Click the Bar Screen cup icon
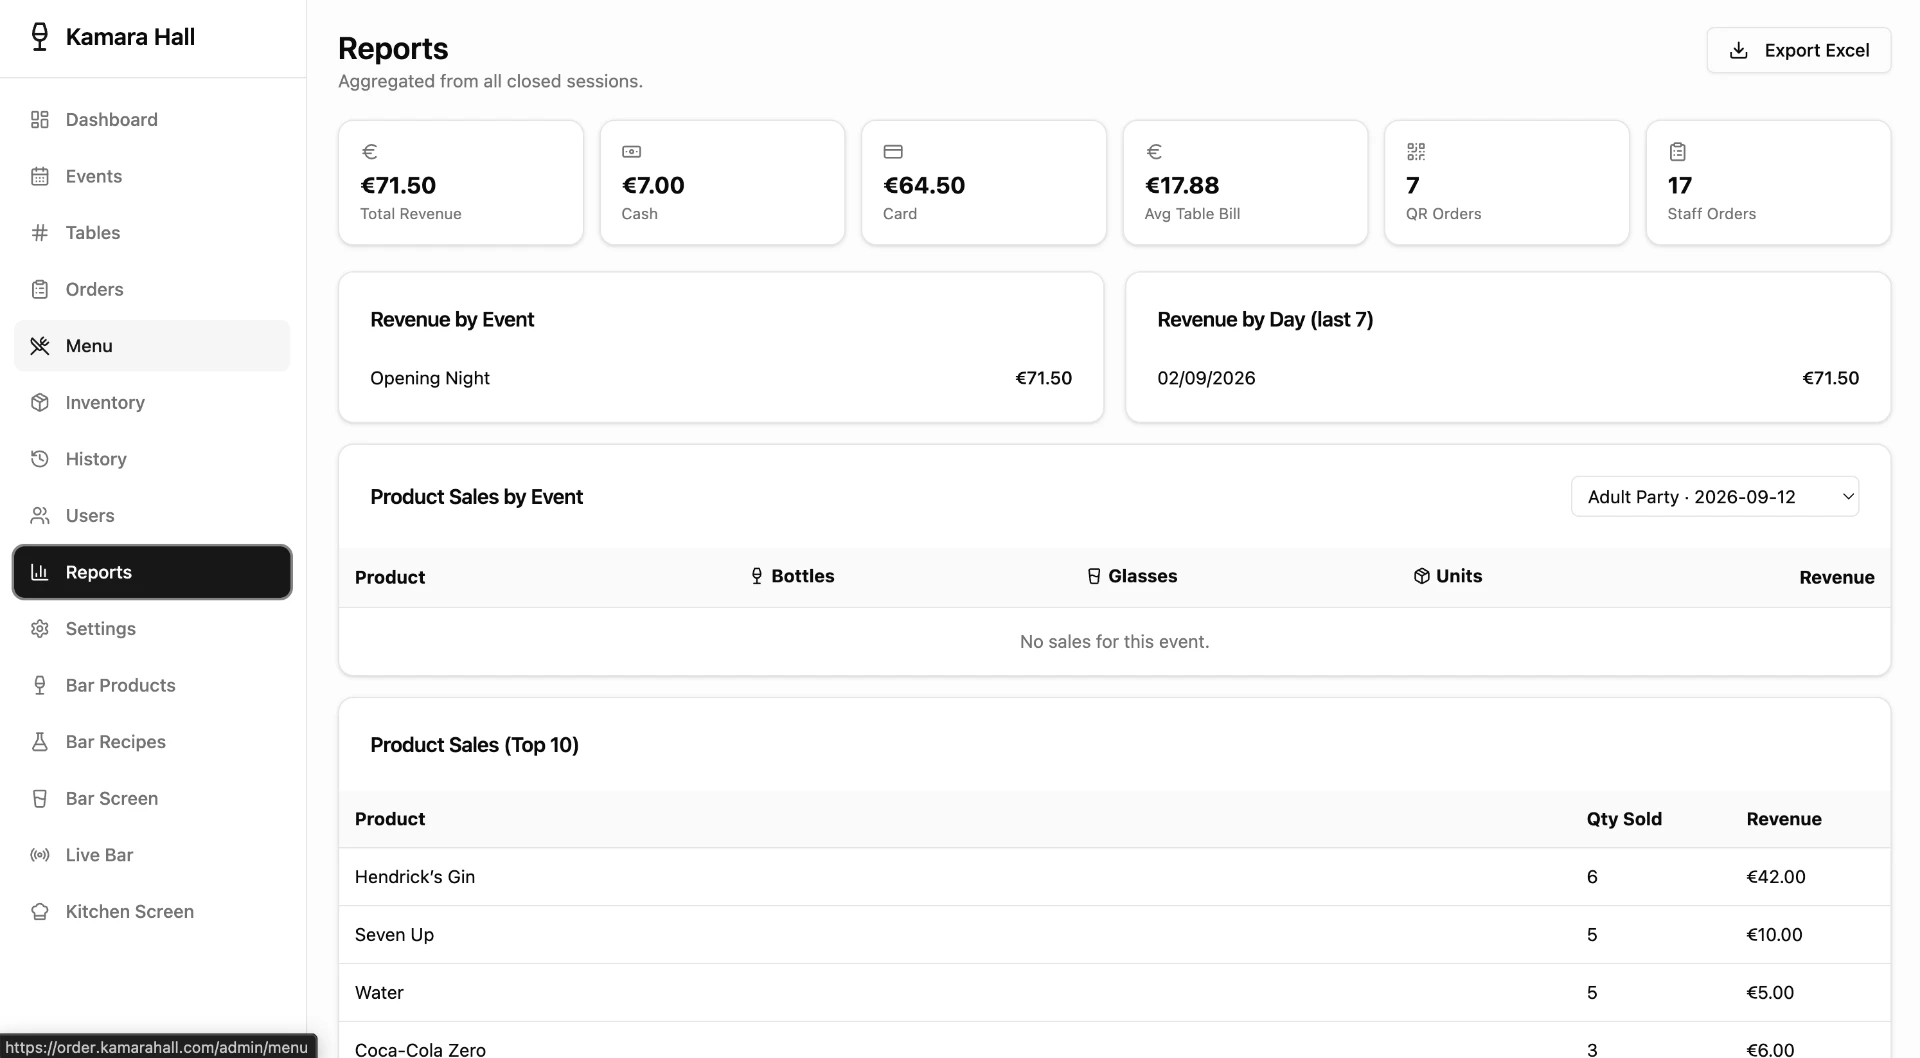This screenshot has width=1920, height=1058. coord(40,799)
